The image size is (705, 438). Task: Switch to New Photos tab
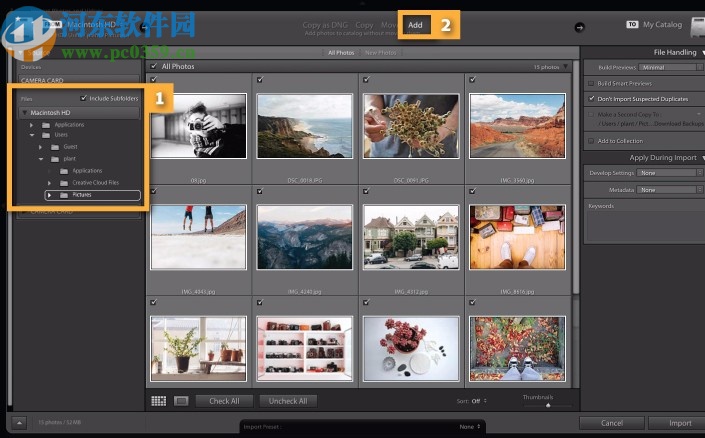coord(380,53)
